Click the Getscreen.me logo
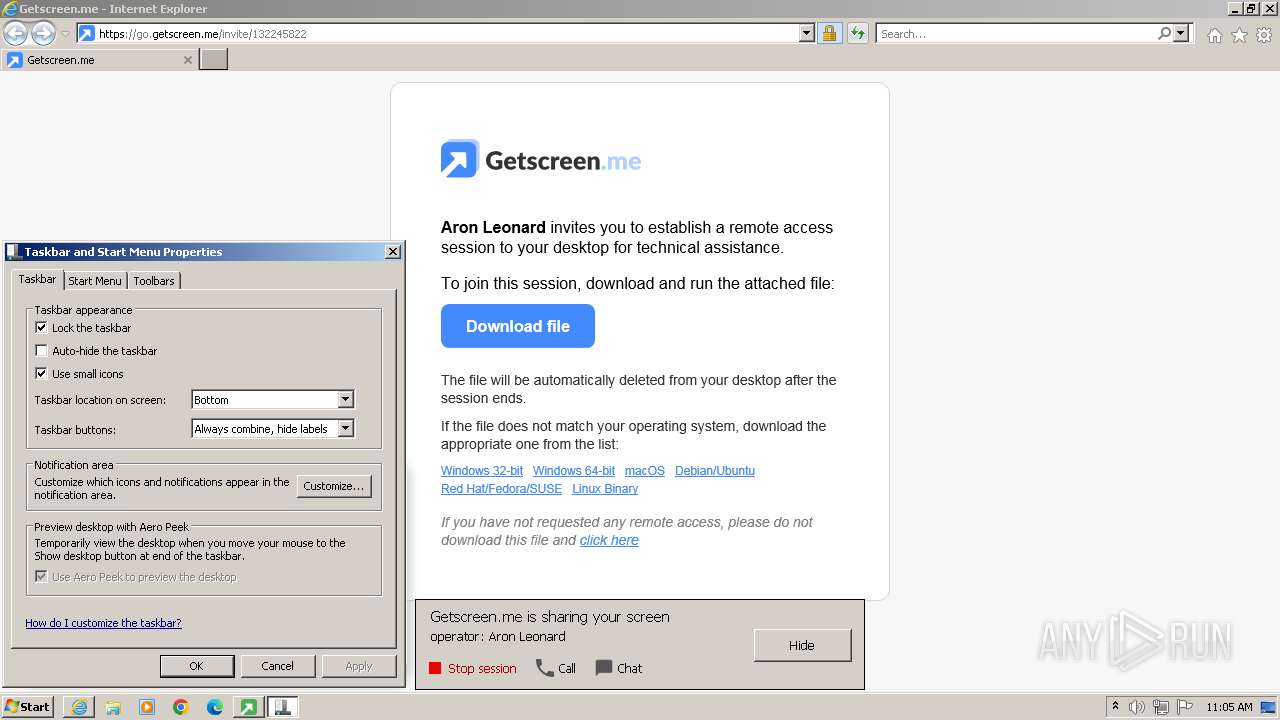Screen dimensions: 1280x720 pyautogui.click(x=541, y=160)
